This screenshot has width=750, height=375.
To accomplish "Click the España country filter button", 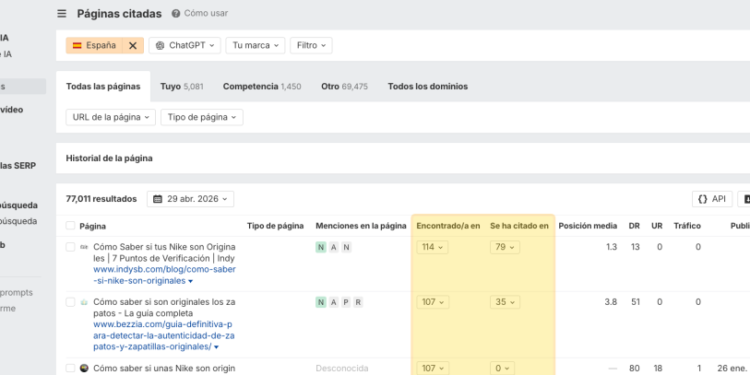I will pos(94,45).
